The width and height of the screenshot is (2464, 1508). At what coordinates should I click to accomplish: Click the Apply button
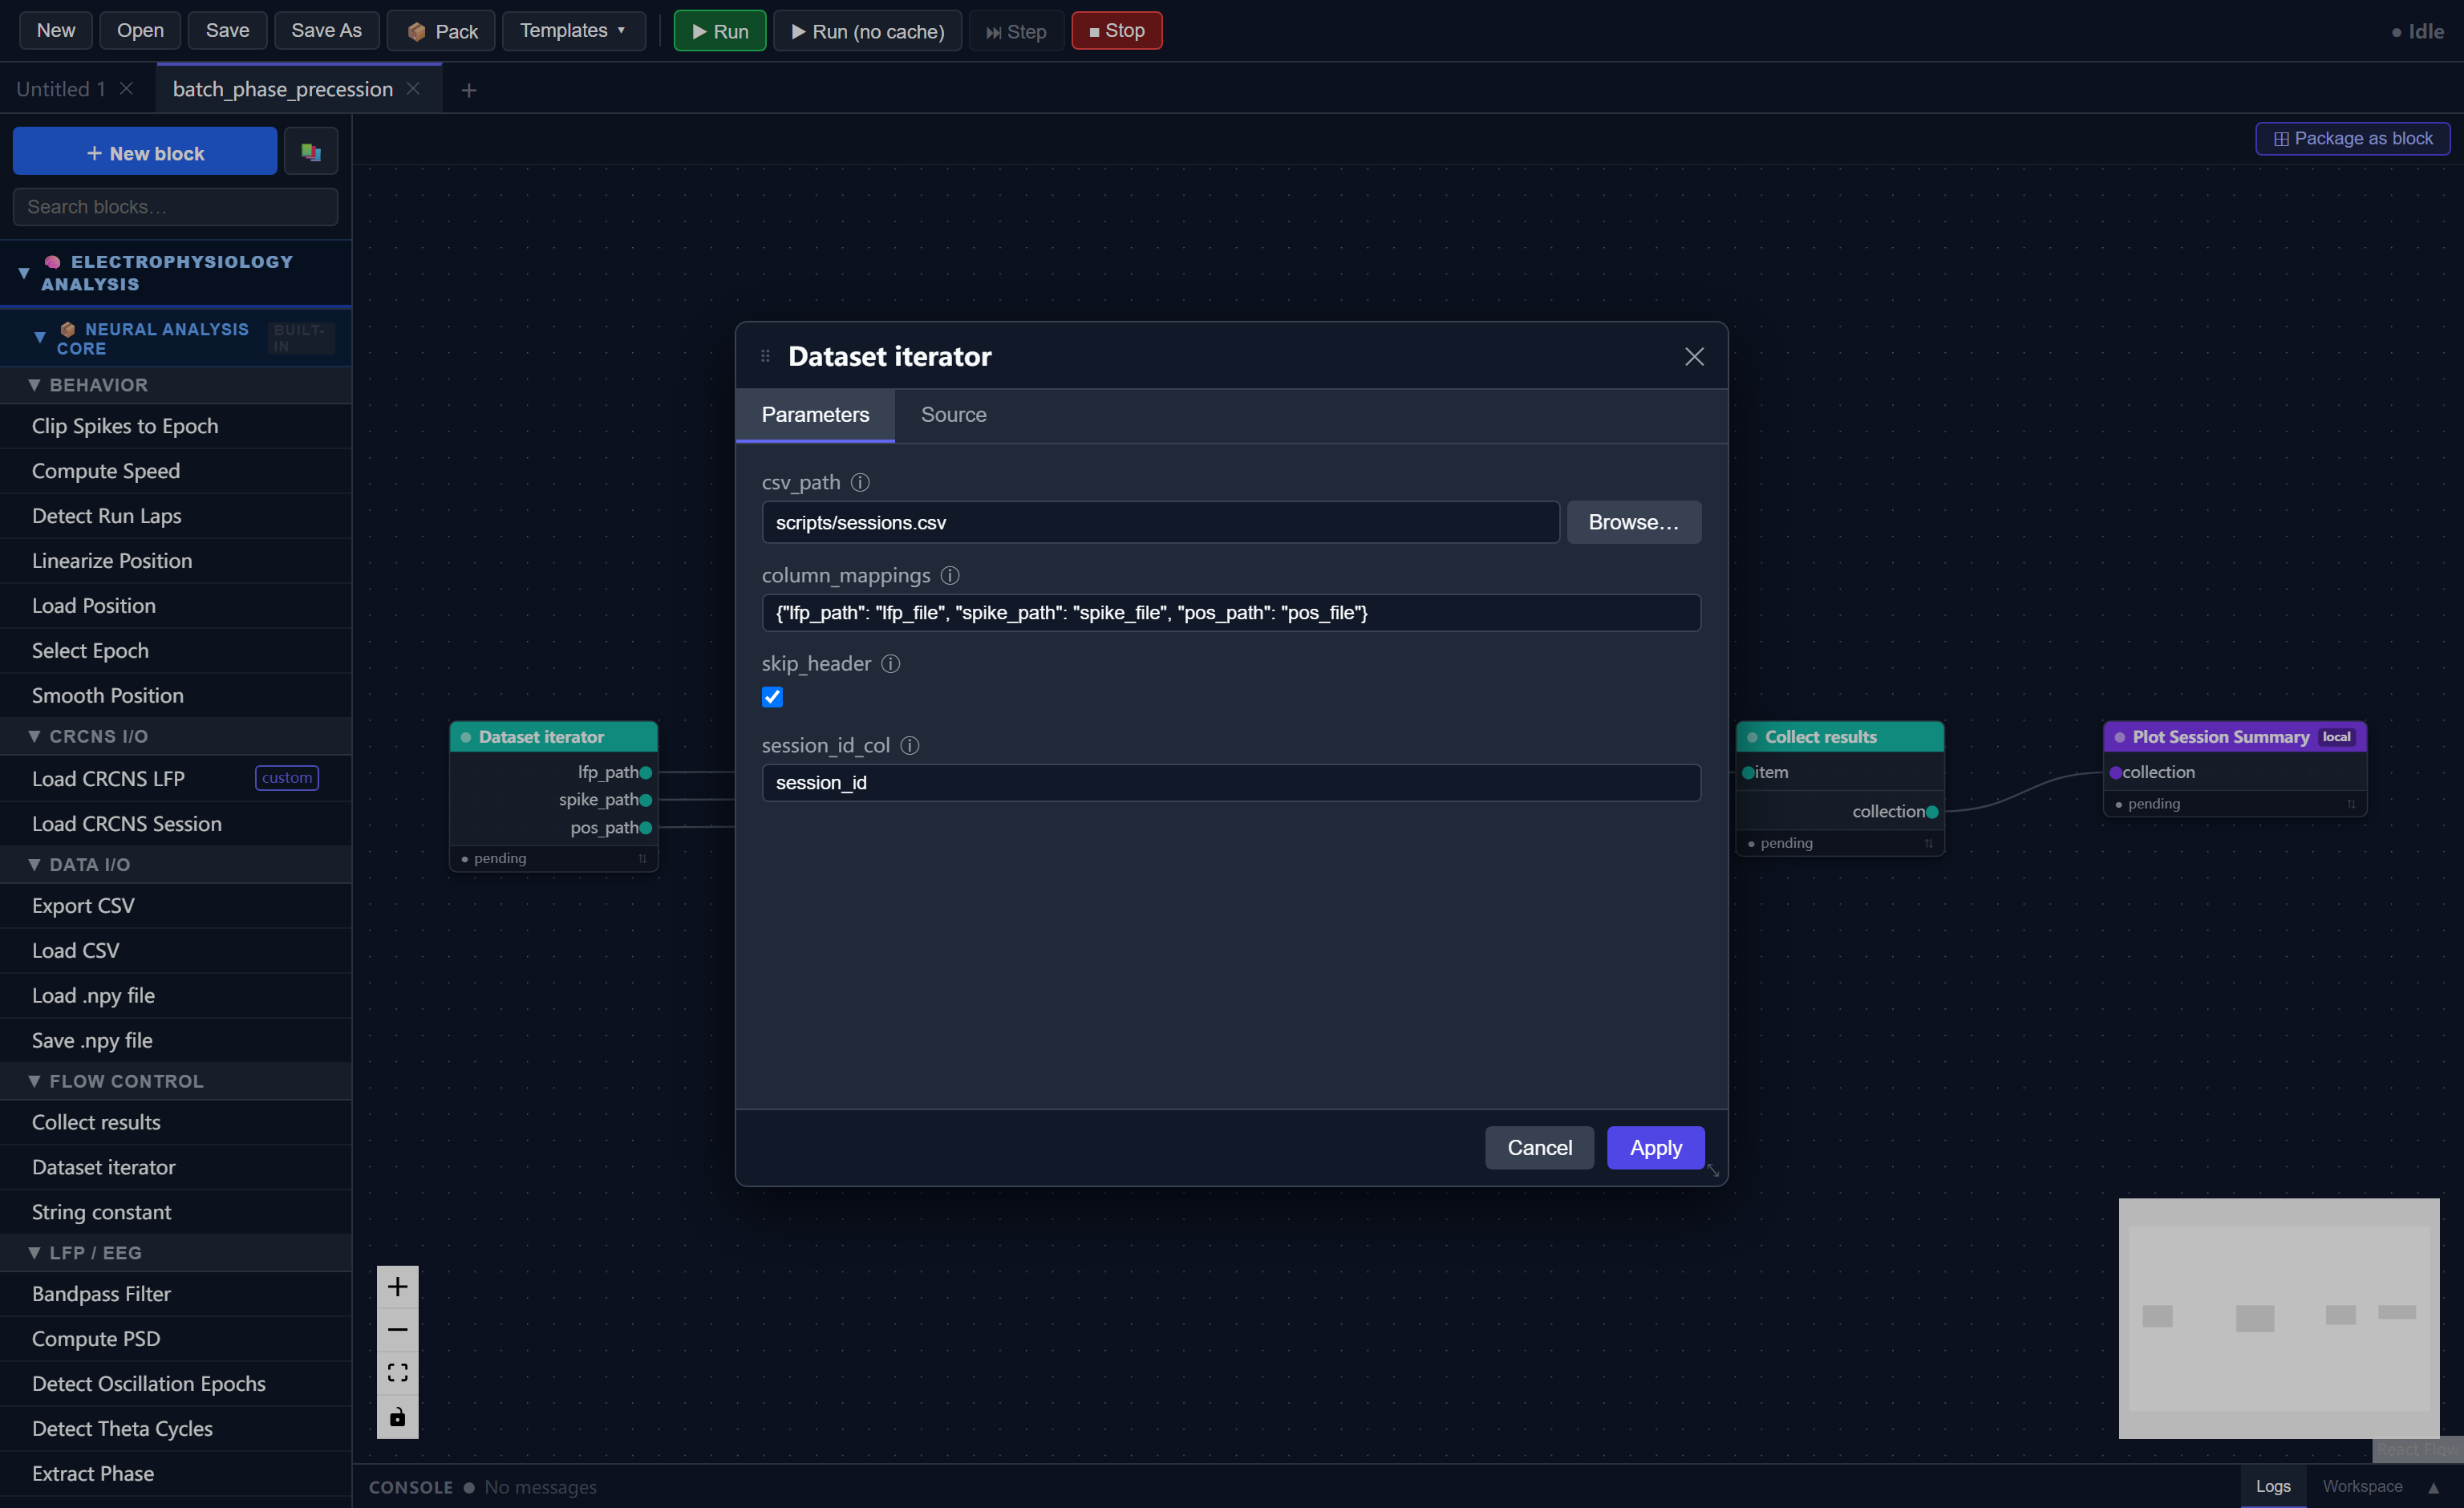tap(1655, 1148)
